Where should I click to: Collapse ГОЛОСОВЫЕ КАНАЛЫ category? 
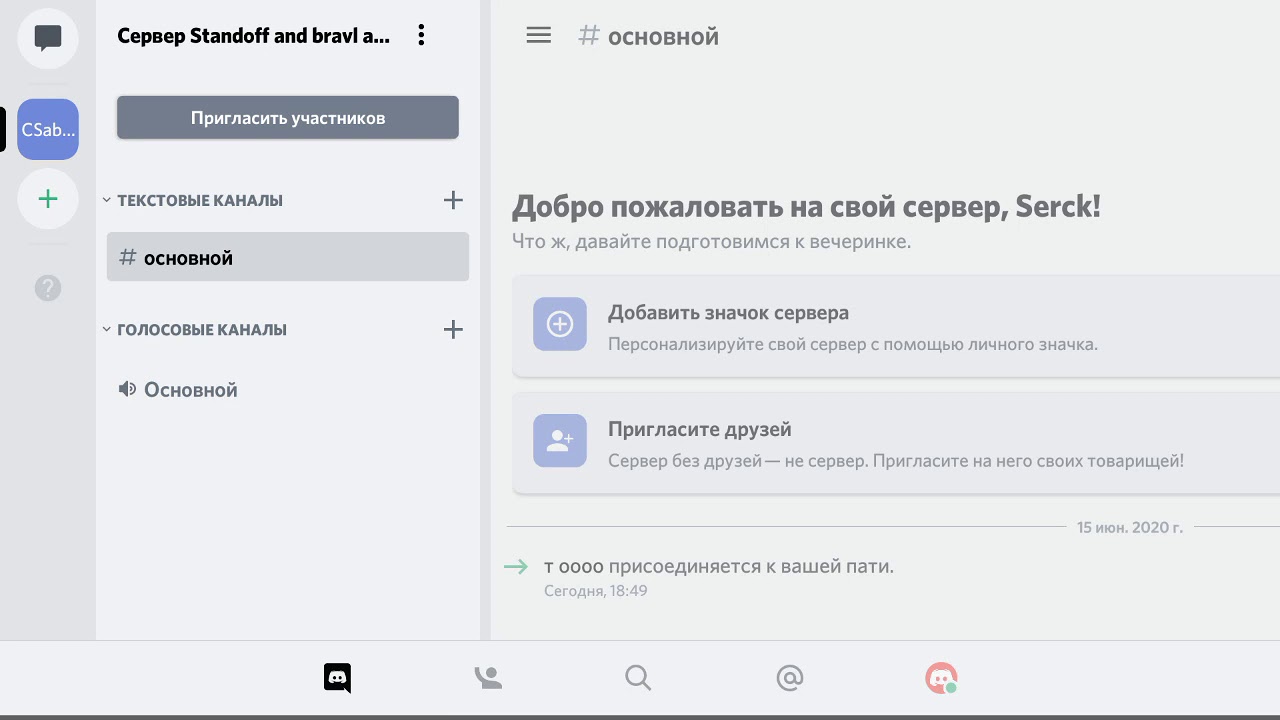coord(195,329)
